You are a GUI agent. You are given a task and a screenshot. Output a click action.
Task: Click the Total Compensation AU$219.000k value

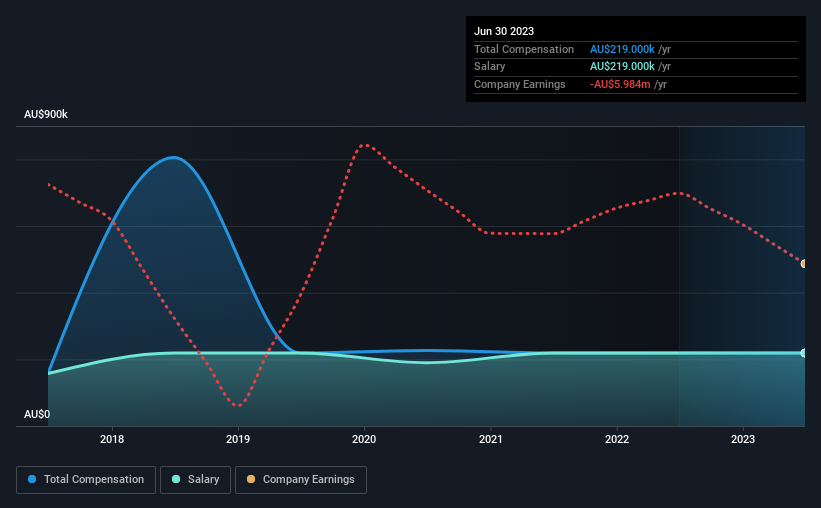tap(622, 49)
